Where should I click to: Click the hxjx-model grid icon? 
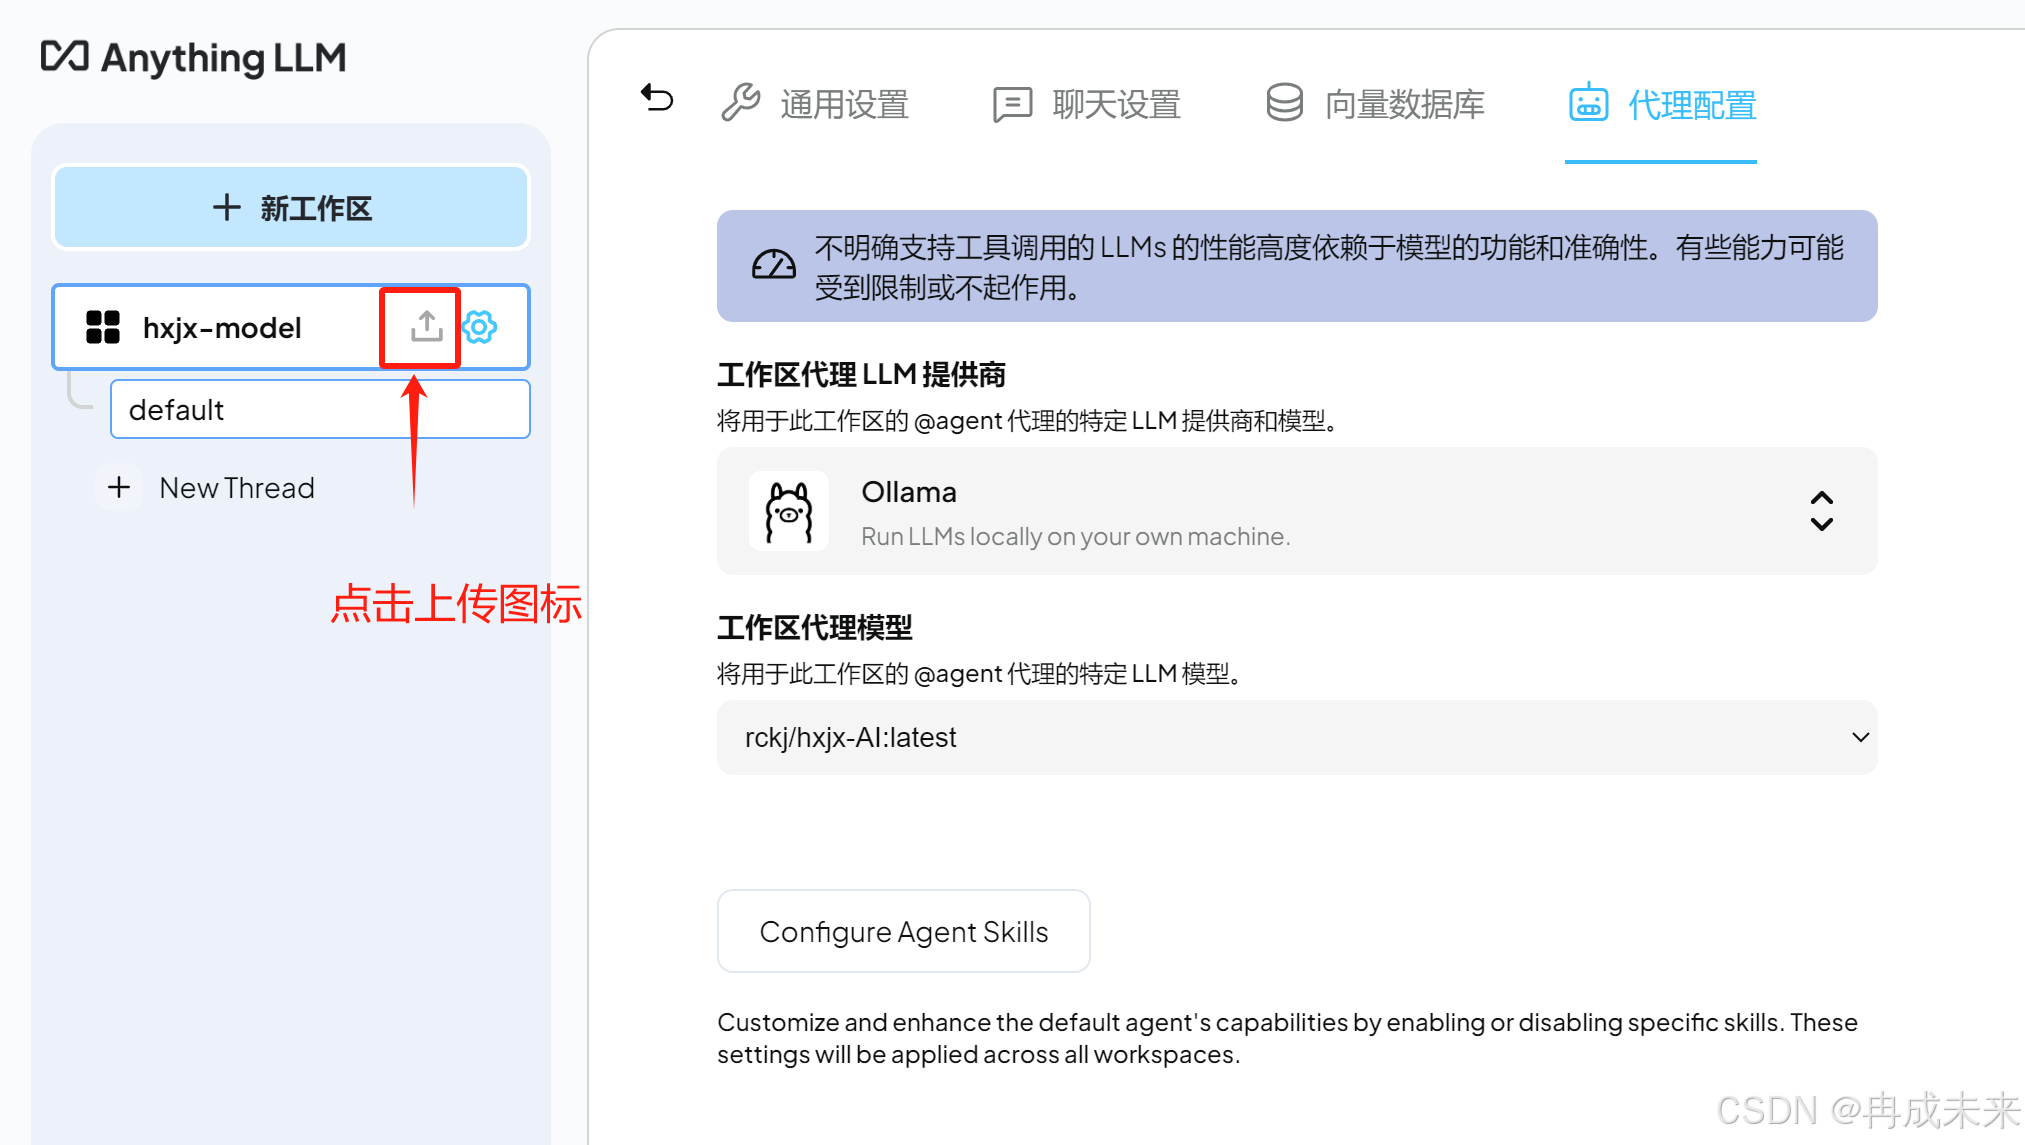click(103, 327)
